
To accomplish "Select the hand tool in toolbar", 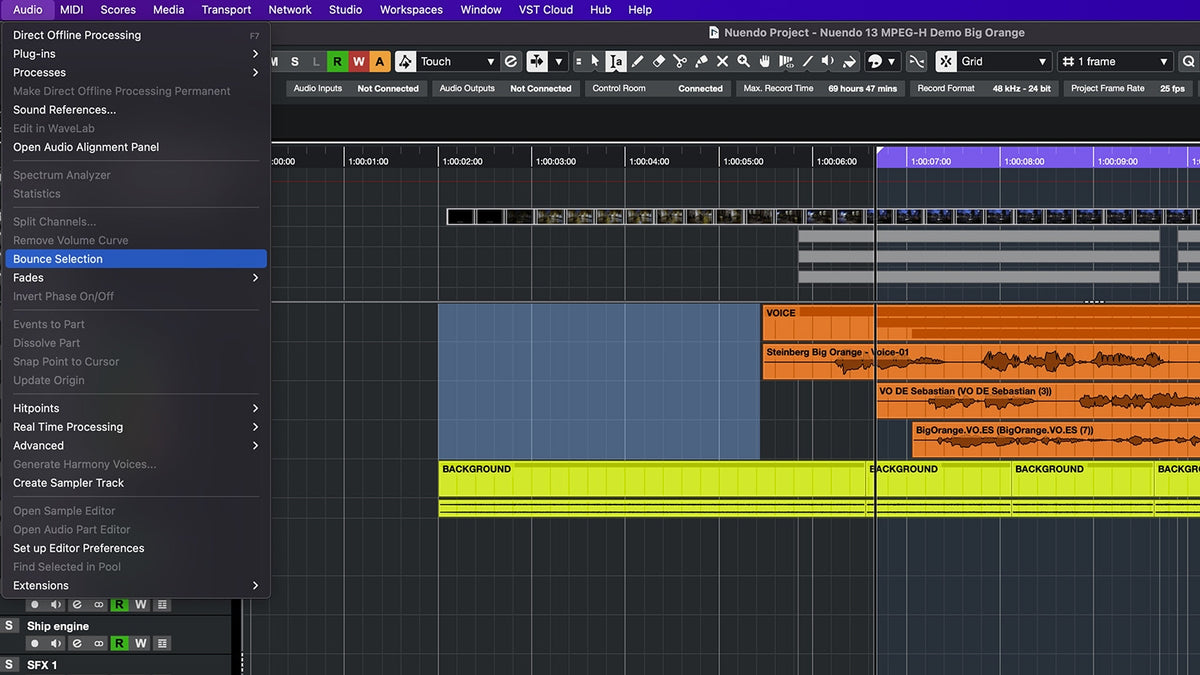I will pyautogui.click(x=764, y=61).
